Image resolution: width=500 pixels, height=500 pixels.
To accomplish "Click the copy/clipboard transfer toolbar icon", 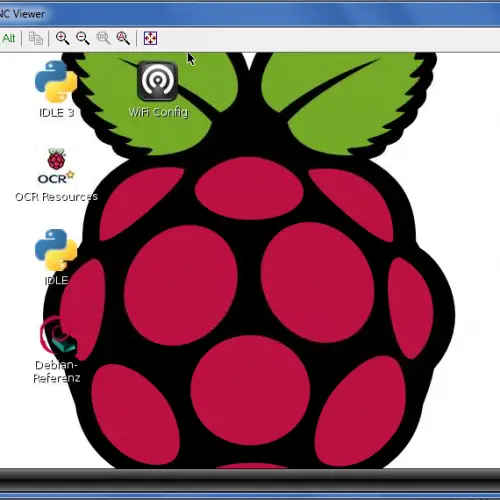I will [35, 38].
